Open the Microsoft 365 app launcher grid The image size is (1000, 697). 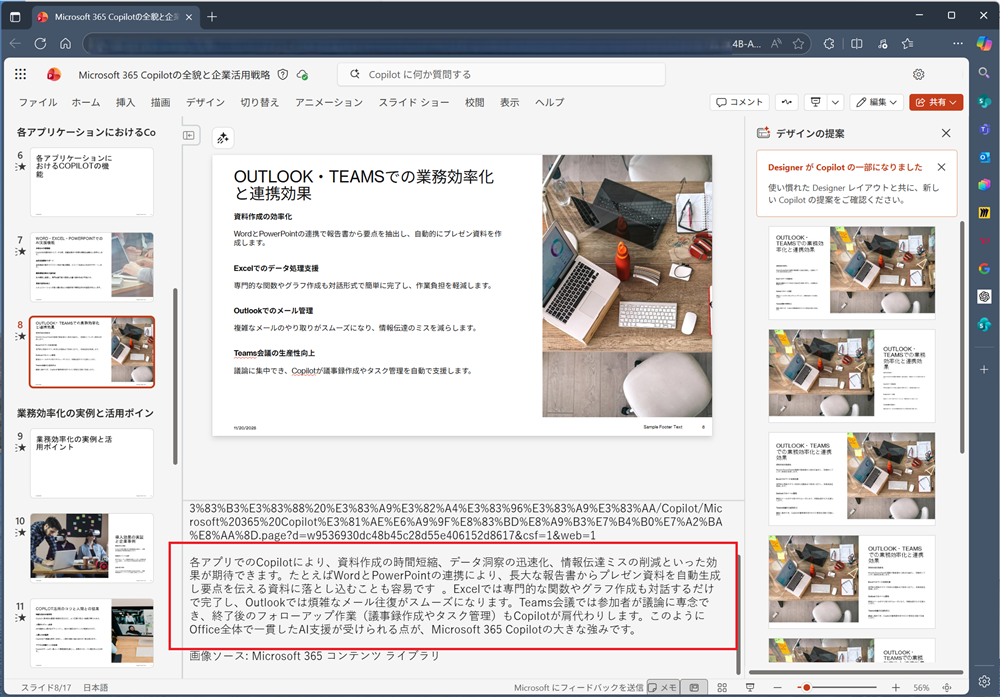(21, 74)
